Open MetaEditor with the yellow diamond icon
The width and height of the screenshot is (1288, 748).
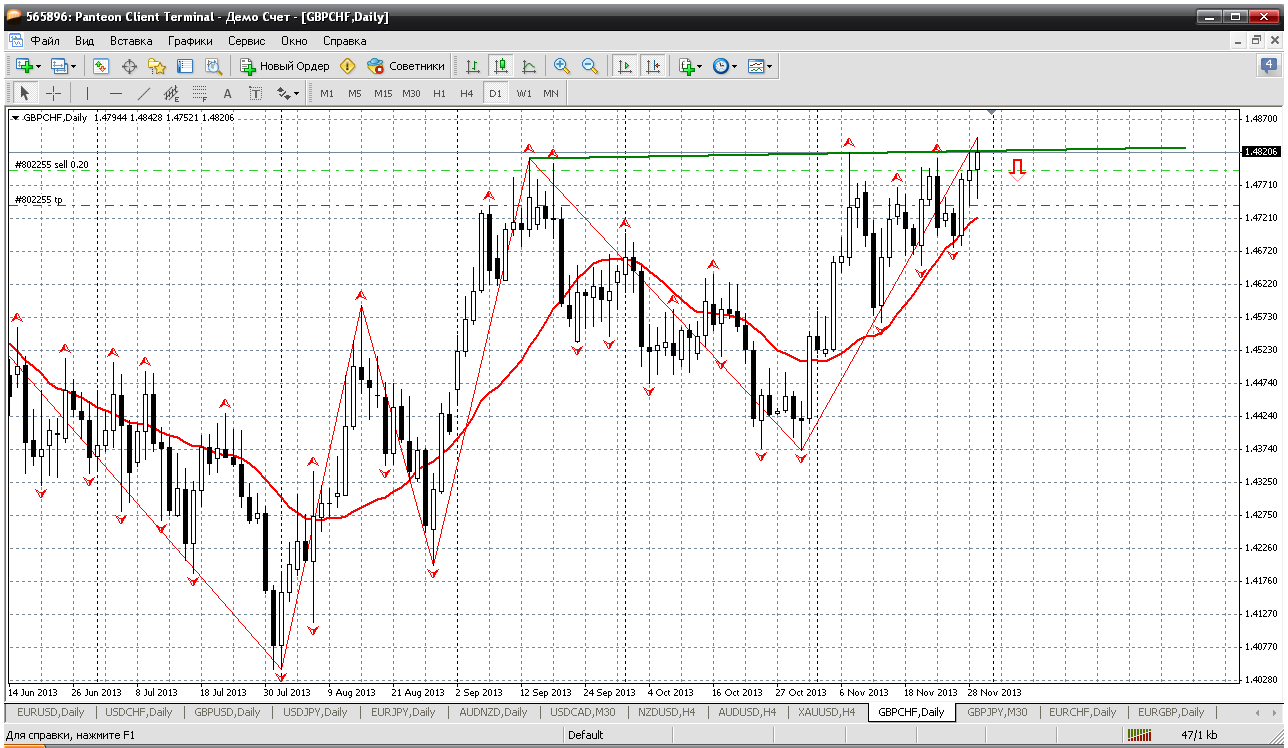coord(348,66)
